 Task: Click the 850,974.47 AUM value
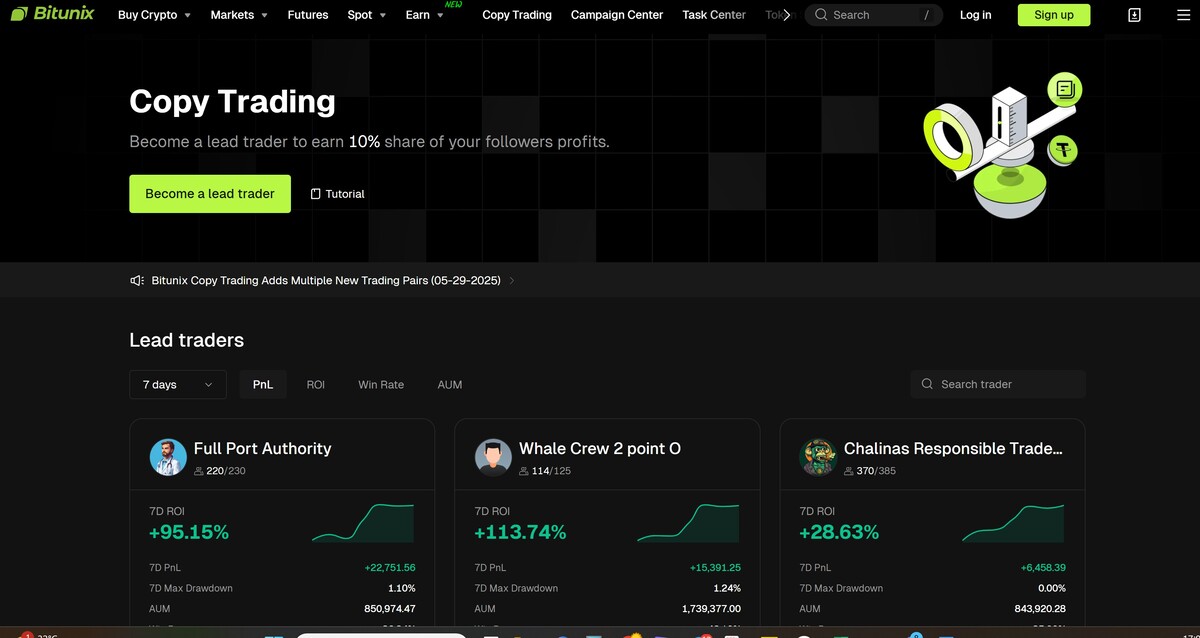pos(390,609)
